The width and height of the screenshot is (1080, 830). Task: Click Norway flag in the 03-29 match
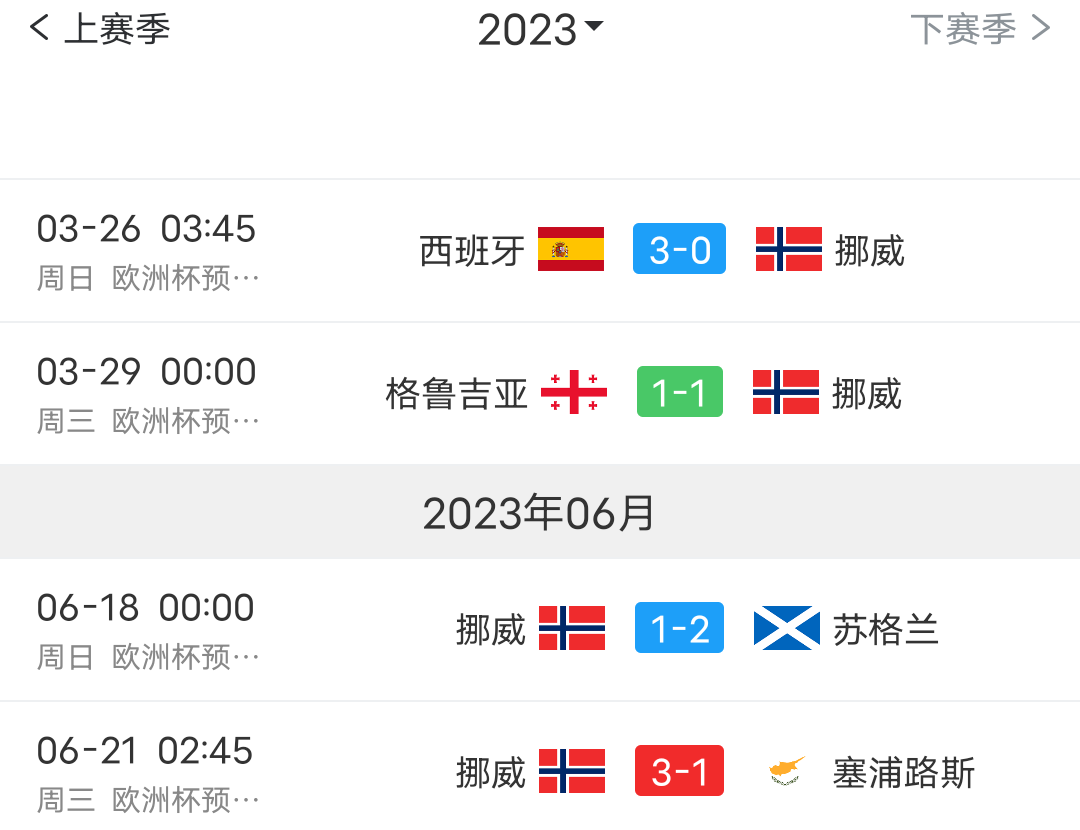pyautogui.click(x=786, y=392)
